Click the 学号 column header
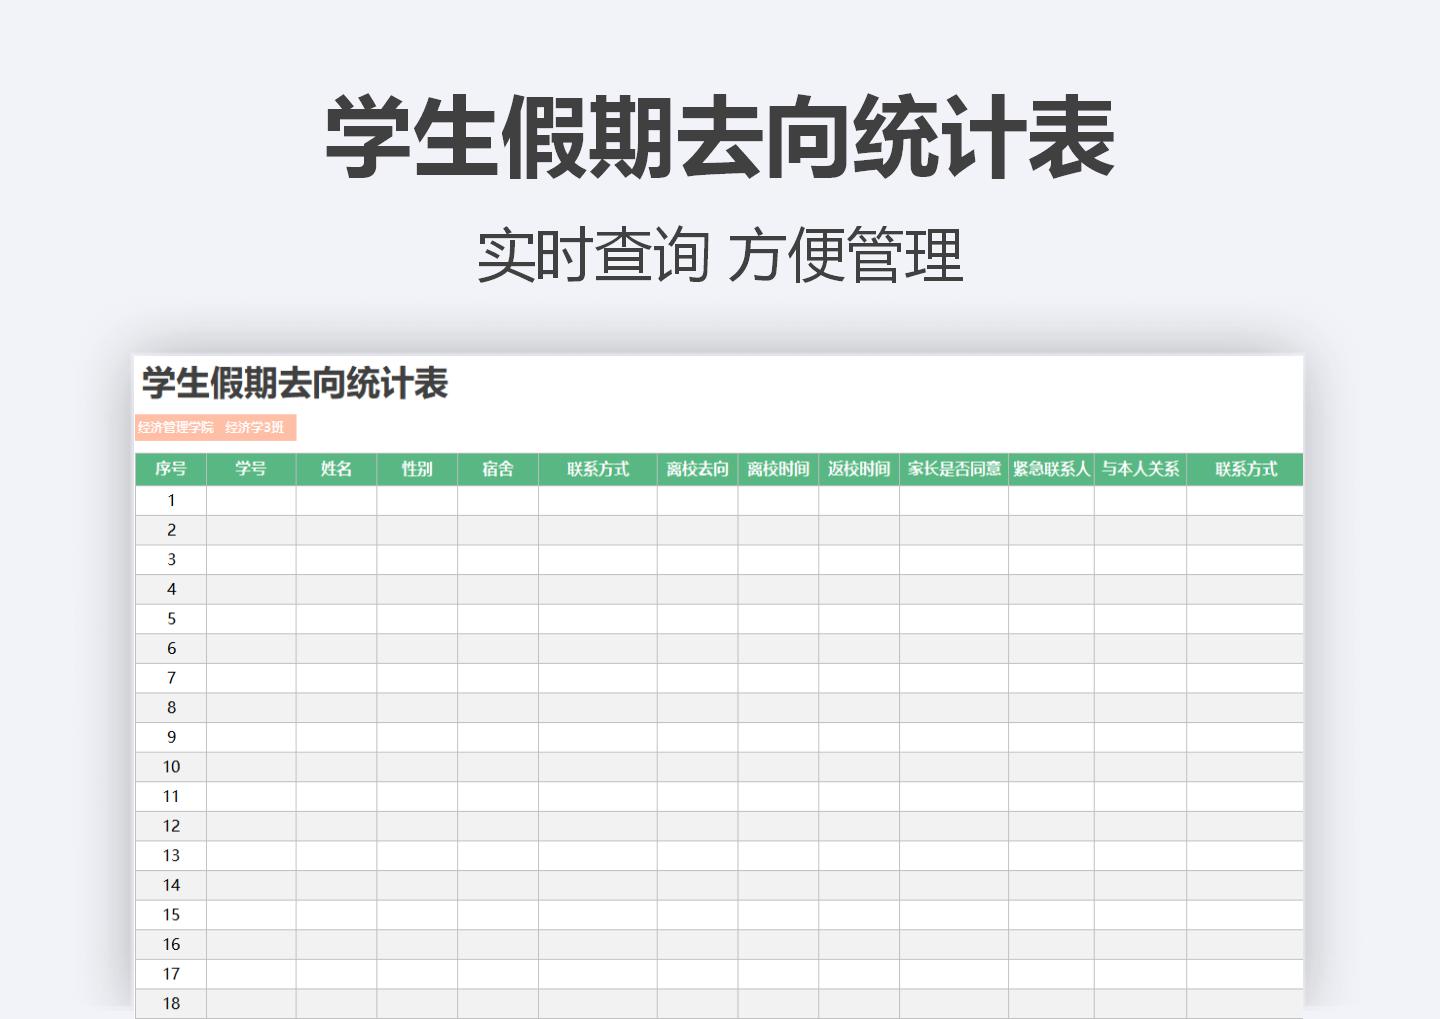 [250, 466]
